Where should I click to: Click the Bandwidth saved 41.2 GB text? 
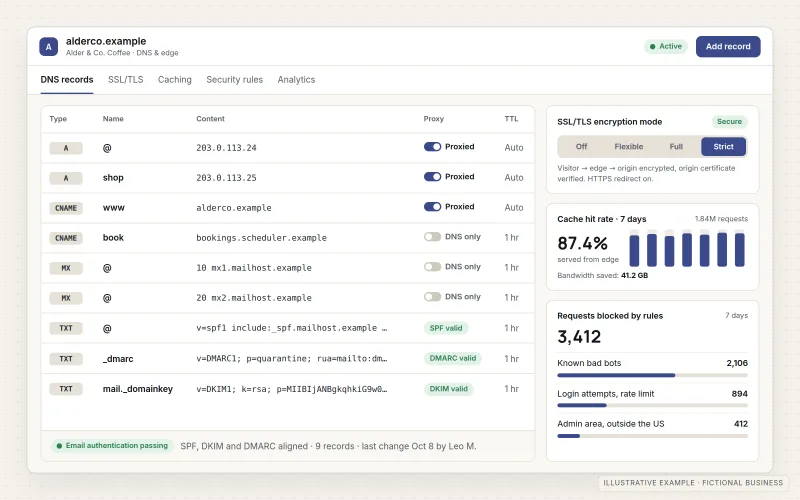click(603, 276)
